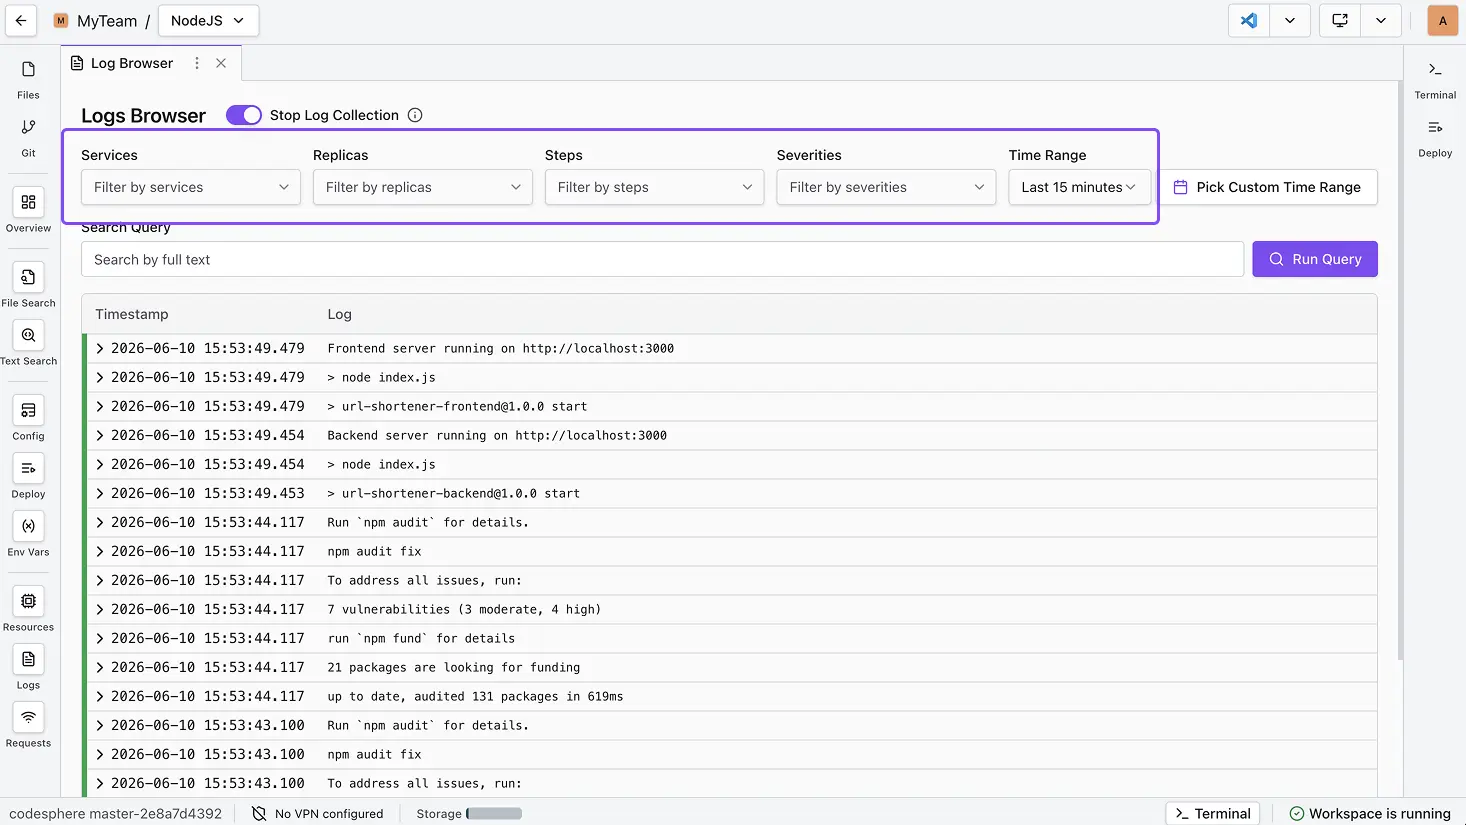The image size is (1466, 825).
Task: Click the vertical scrollbar of the log view
Action: [x=1400, y=370]
